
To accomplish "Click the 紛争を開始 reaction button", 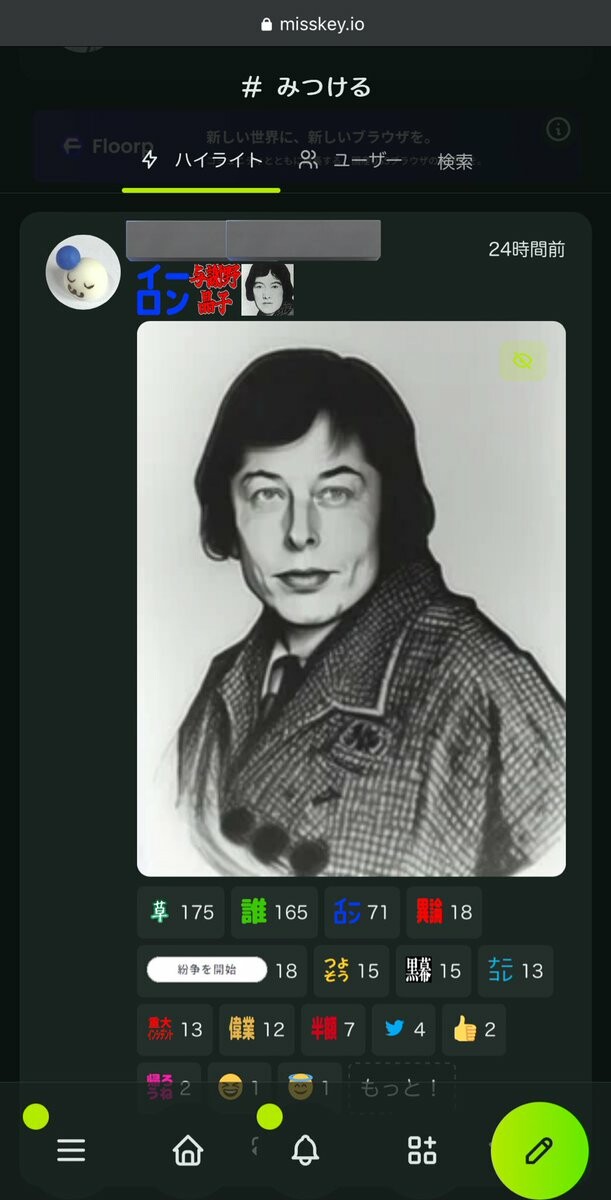I will (x=222, y=971).
